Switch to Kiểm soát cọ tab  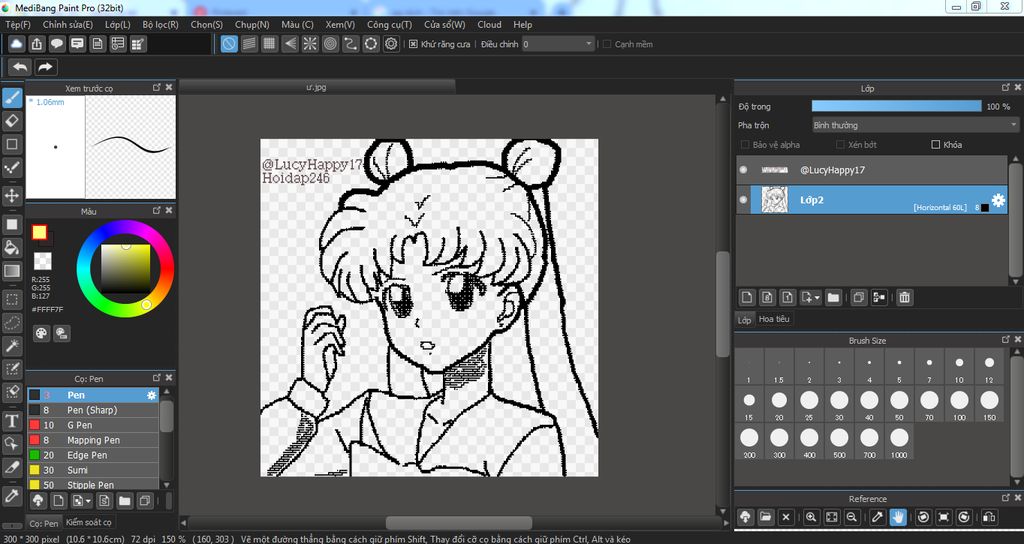pos(89,522)
